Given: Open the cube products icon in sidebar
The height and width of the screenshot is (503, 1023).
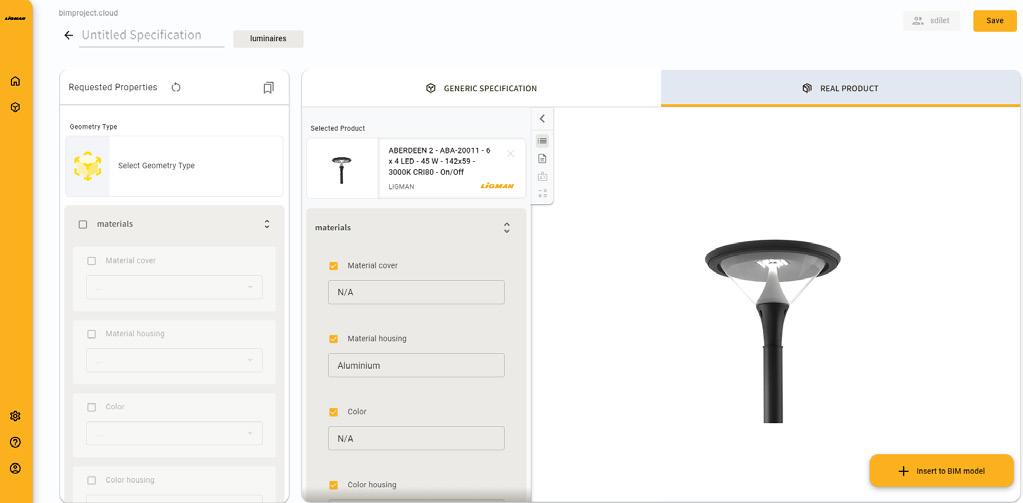Looking at the screenshot, I should pos(15,107).
